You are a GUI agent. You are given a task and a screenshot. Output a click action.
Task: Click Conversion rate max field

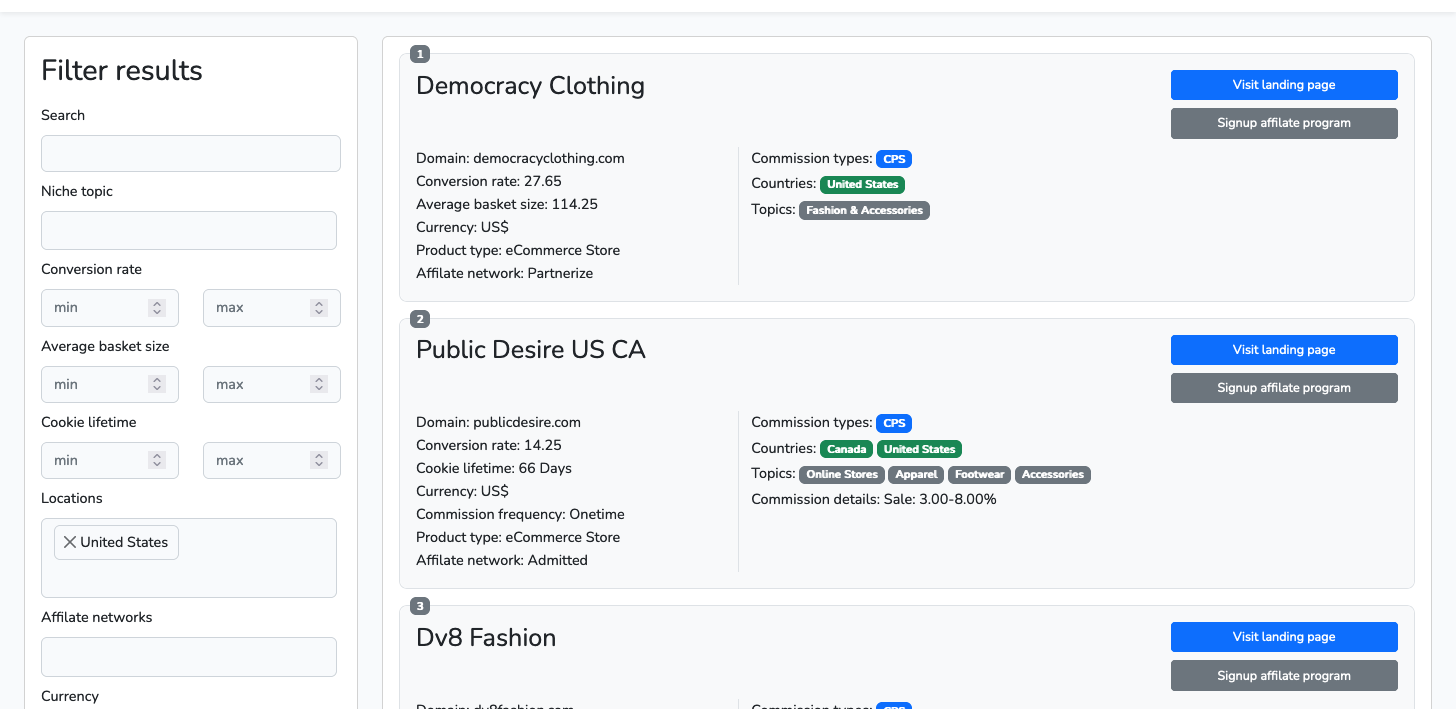(x=272, y=308)
